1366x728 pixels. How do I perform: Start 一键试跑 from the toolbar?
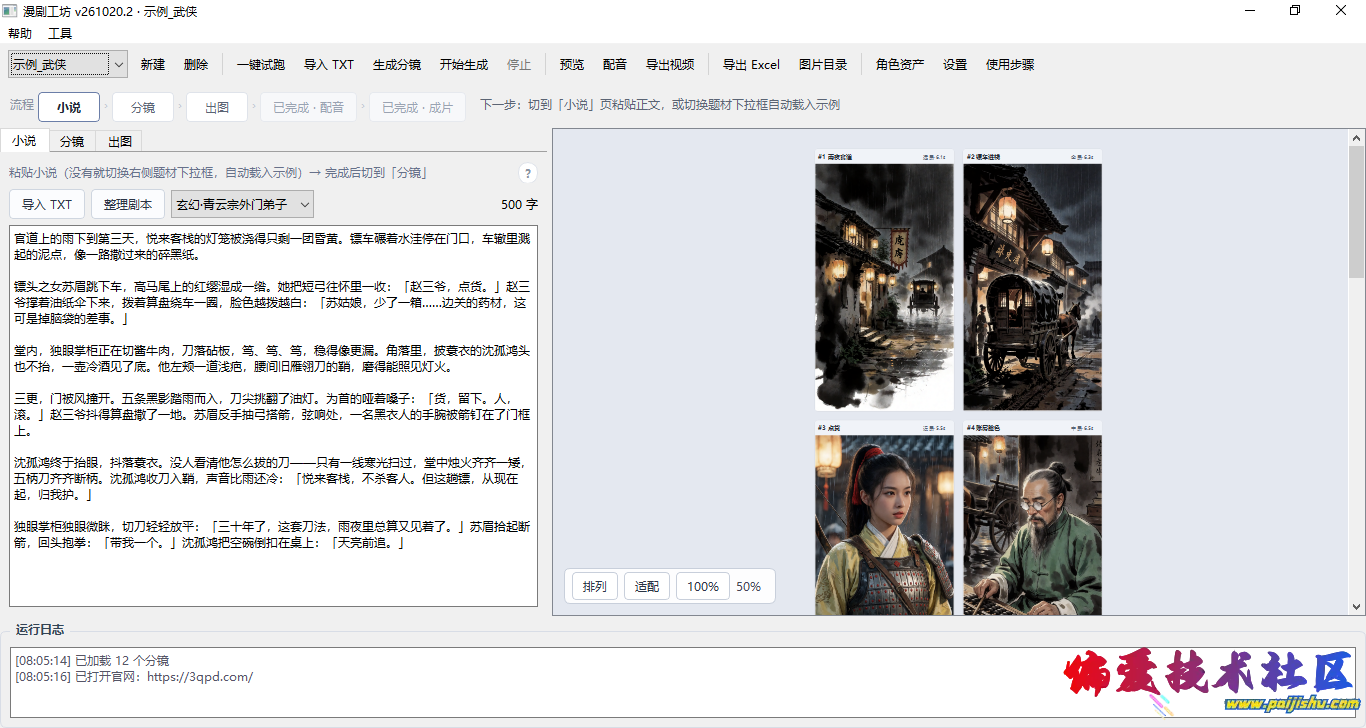pos(260,65)
